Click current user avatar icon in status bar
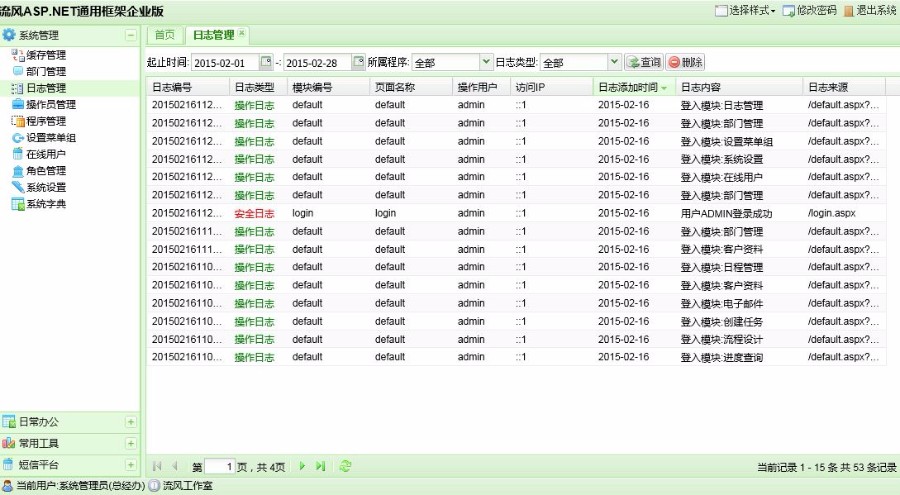This screenshot has height=495, width=900. click(7, 486)
